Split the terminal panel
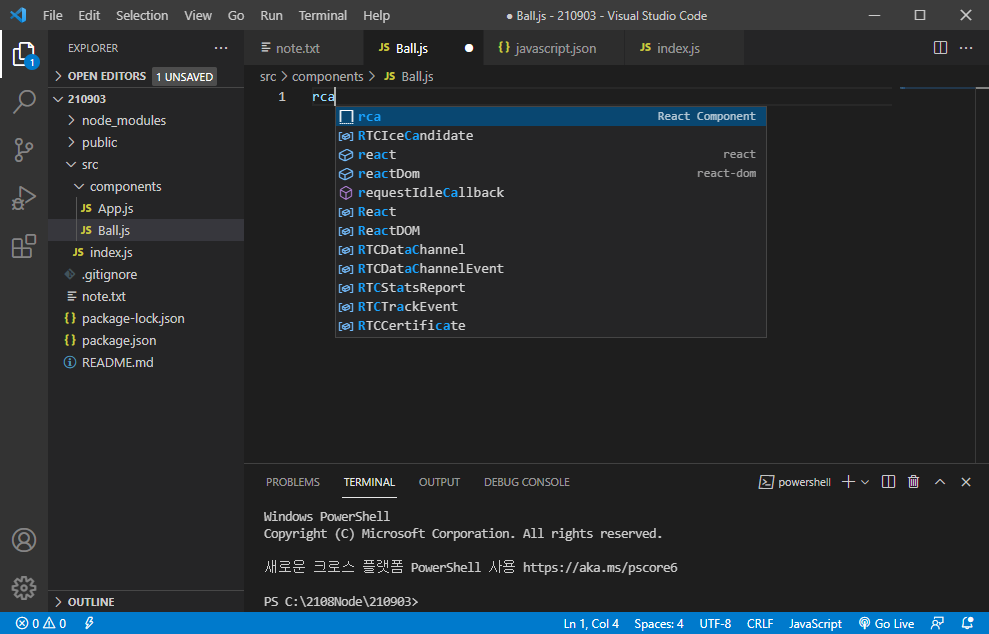Image resolution: width=989 pixels, height=634 pixels. tap(888, 482)
